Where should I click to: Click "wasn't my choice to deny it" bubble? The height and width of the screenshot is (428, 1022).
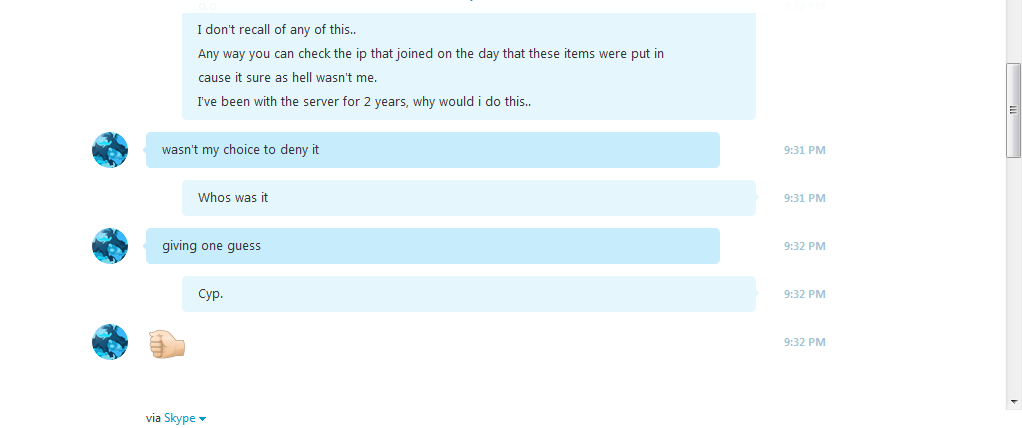433,150
